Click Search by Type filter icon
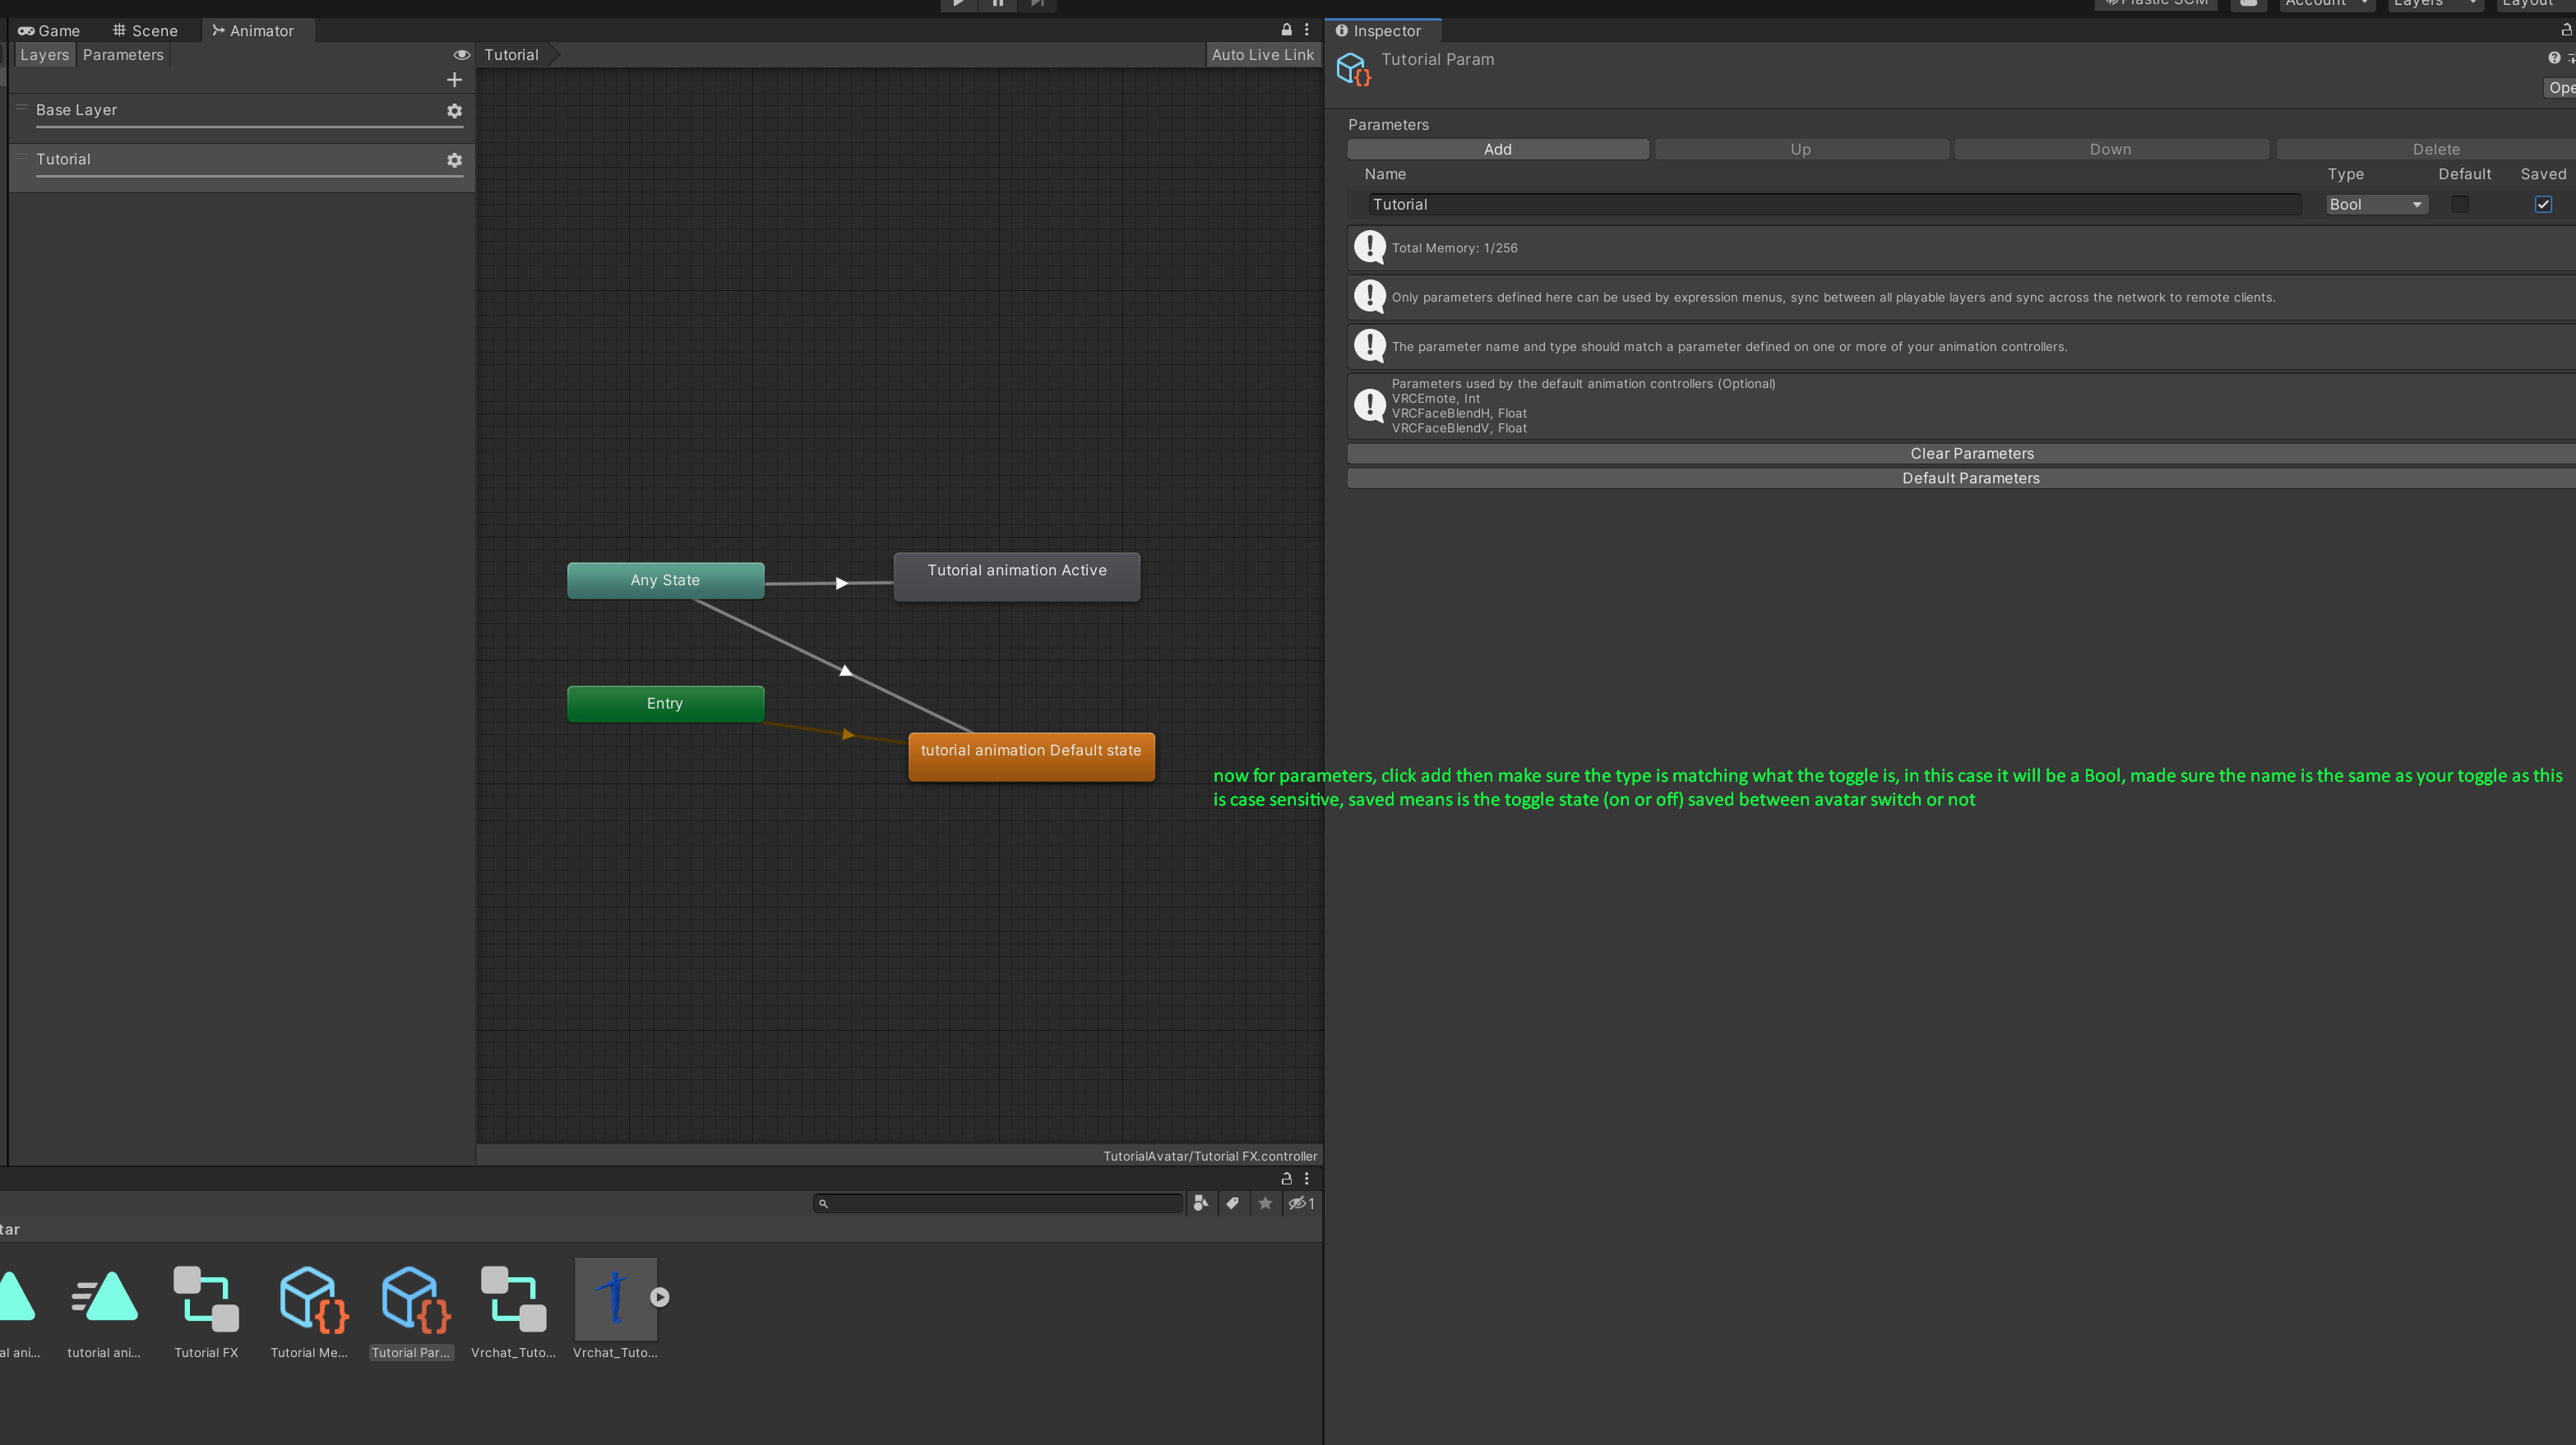The image size is (2576, 1445). [1200, 1203]
